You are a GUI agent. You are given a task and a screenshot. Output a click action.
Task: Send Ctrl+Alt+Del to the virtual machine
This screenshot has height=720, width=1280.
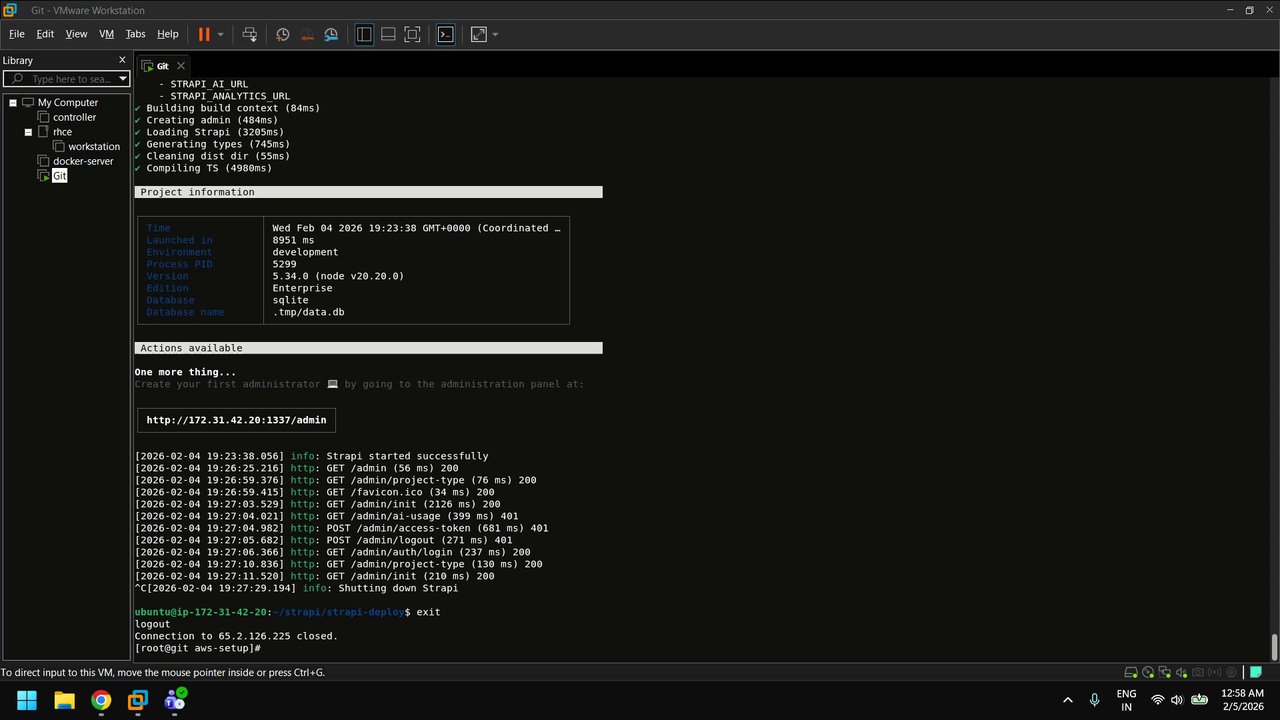(250, 34)
